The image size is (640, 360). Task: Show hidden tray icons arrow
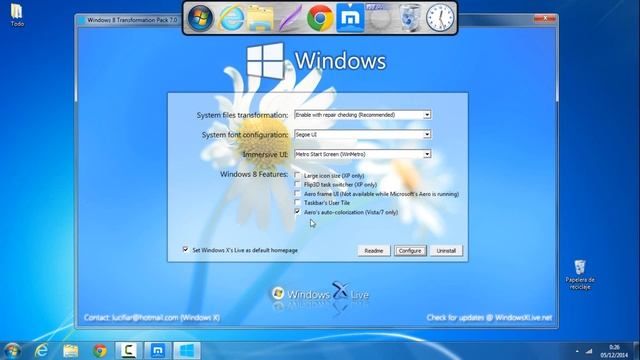tap(577, 351)
